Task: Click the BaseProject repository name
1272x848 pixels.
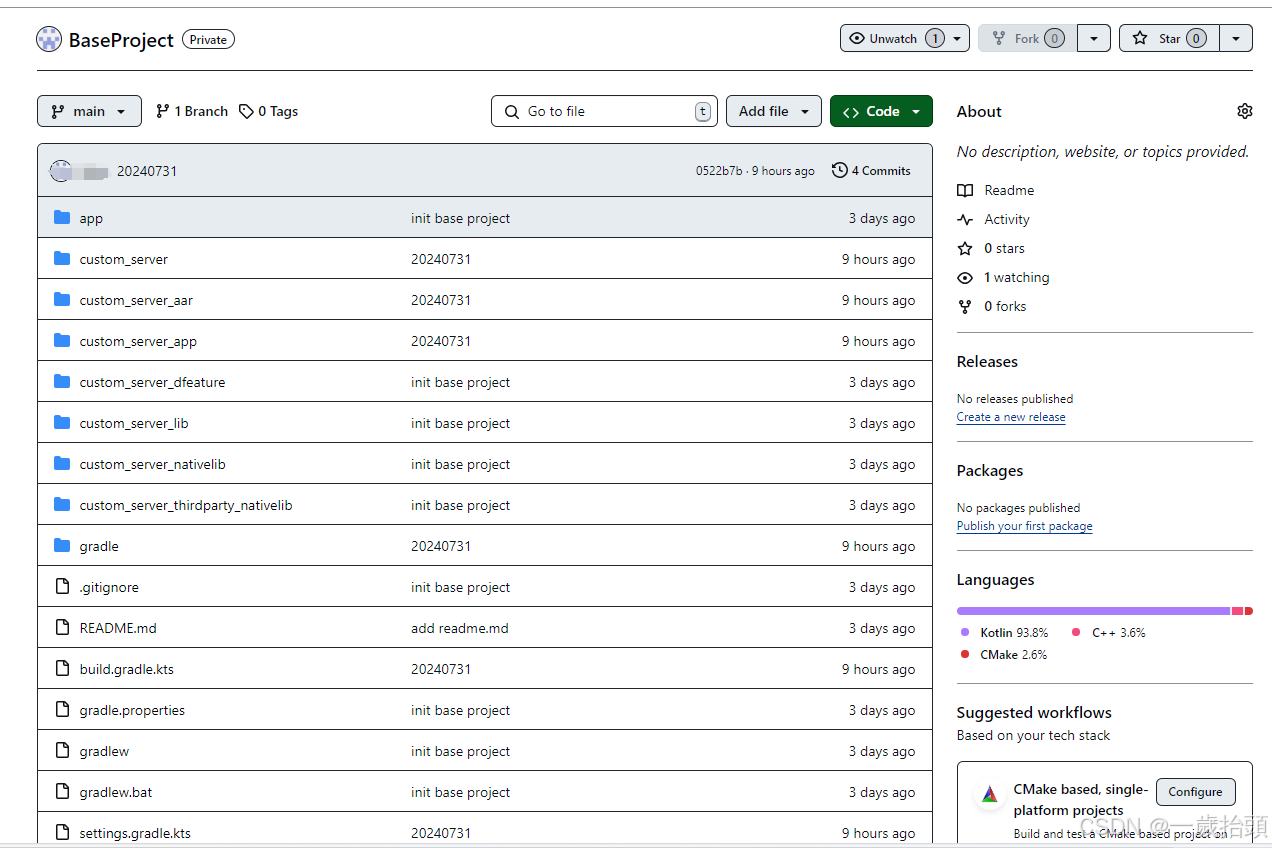Action: pyautogui.click(x=121, y=40)
